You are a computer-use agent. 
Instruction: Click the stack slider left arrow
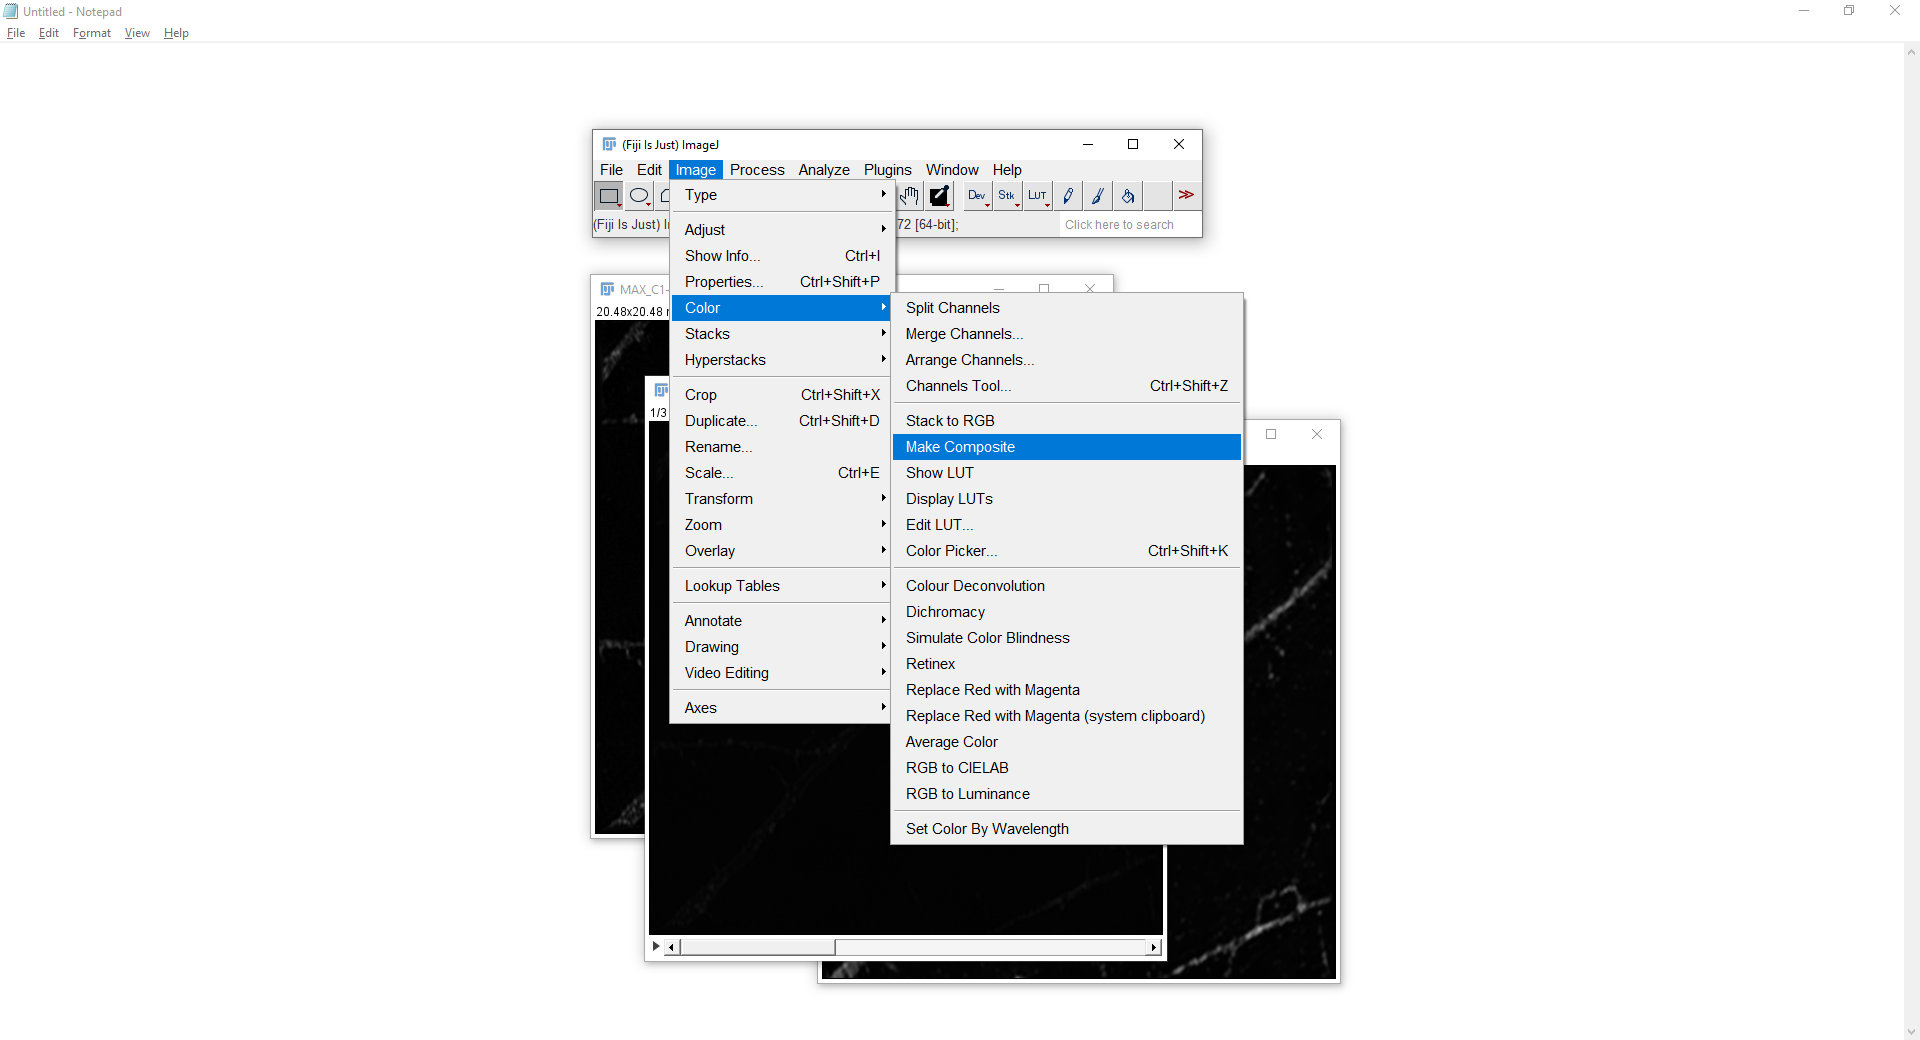pos(673,947)
